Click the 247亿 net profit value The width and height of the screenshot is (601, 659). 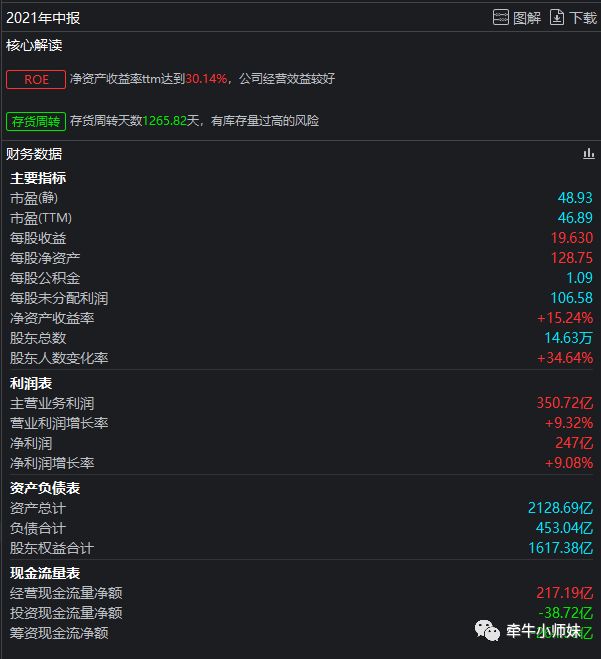574,443
